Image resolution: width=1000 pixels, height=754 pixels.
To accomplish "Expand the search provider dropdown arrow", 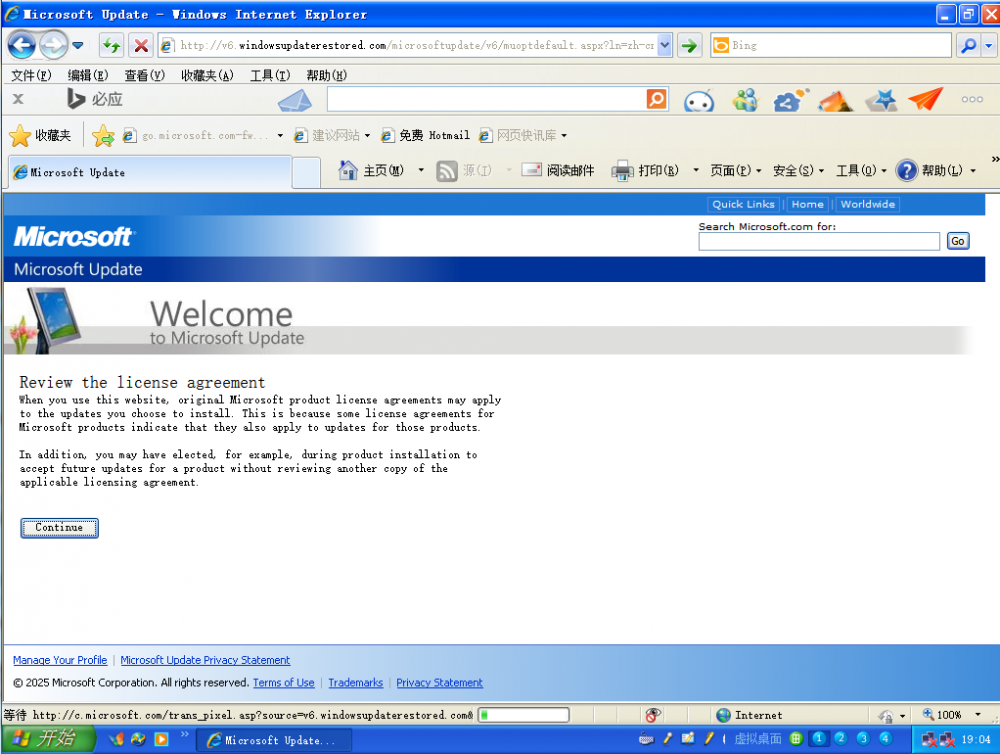I will (x=990, y=45).
